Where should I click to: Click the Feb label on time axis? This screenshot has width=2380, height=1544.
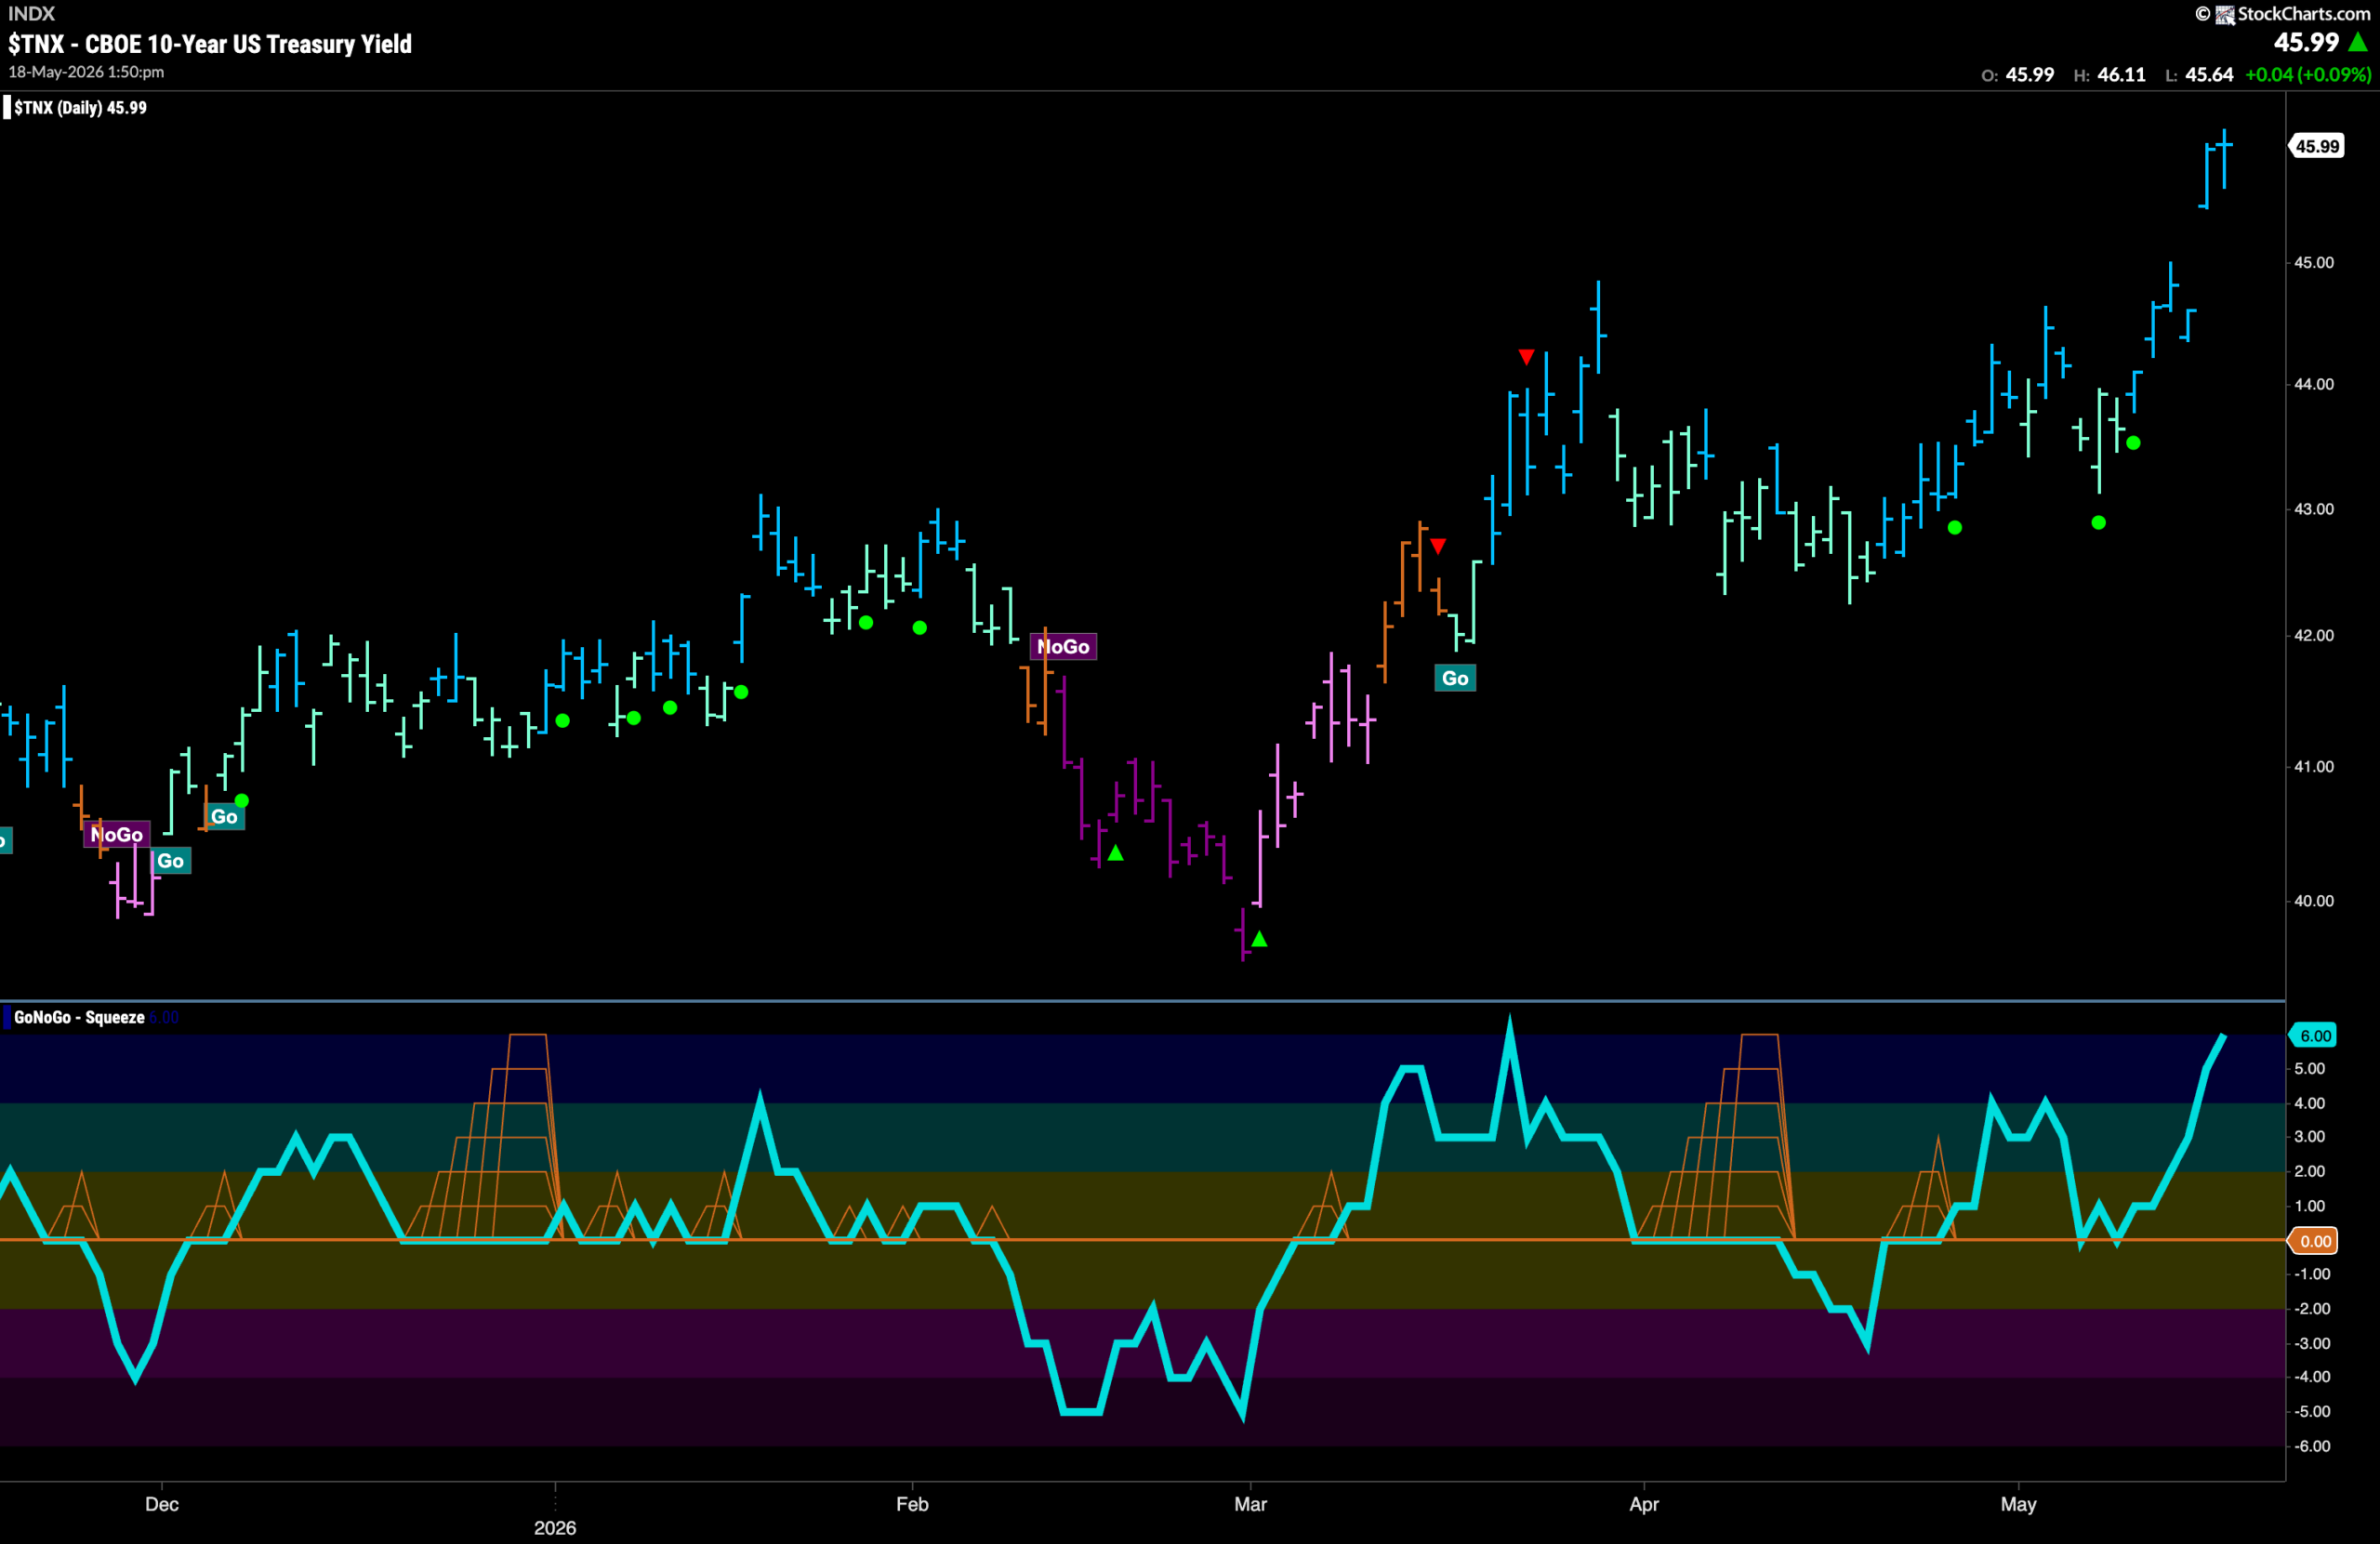tap(912, 1504)
